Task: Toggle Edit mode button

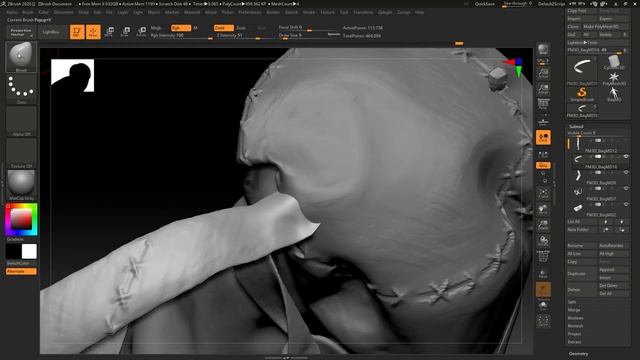Action: [77, 32]
